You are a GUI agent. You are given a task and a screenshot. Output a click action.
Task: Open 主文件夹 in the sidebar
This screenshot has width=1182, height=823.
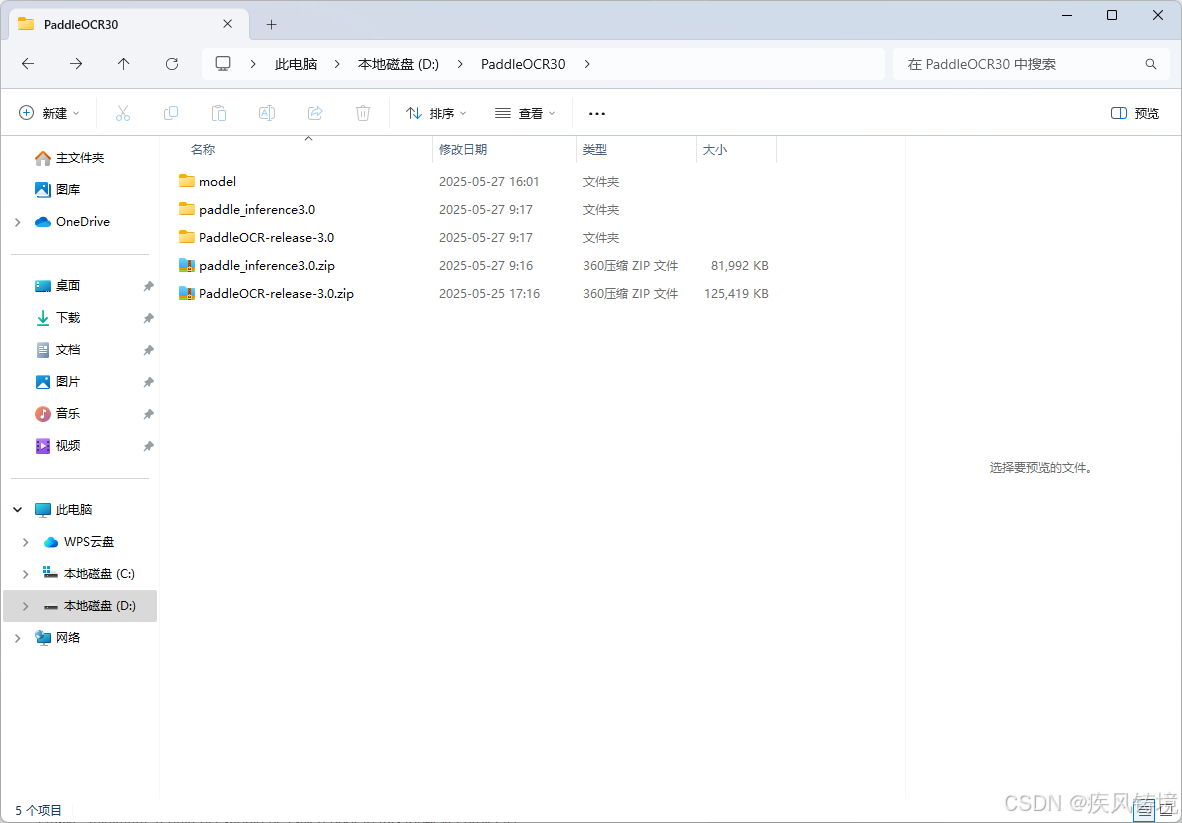point(70,158)
